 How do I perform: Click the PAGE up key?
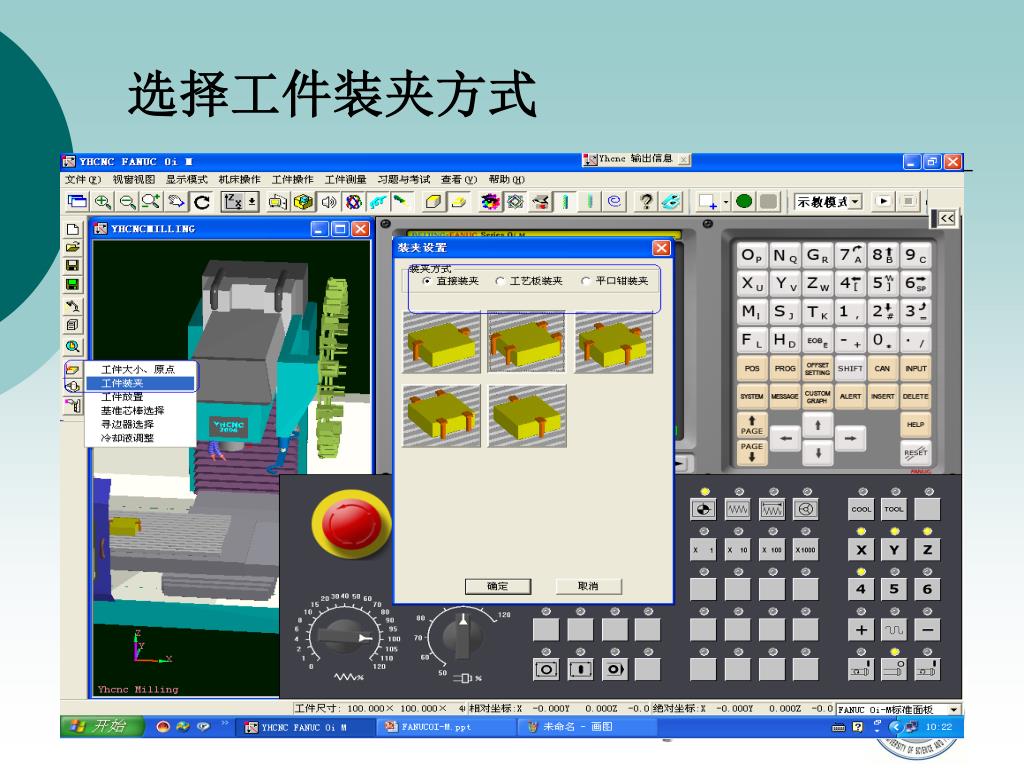coord(752,425)
